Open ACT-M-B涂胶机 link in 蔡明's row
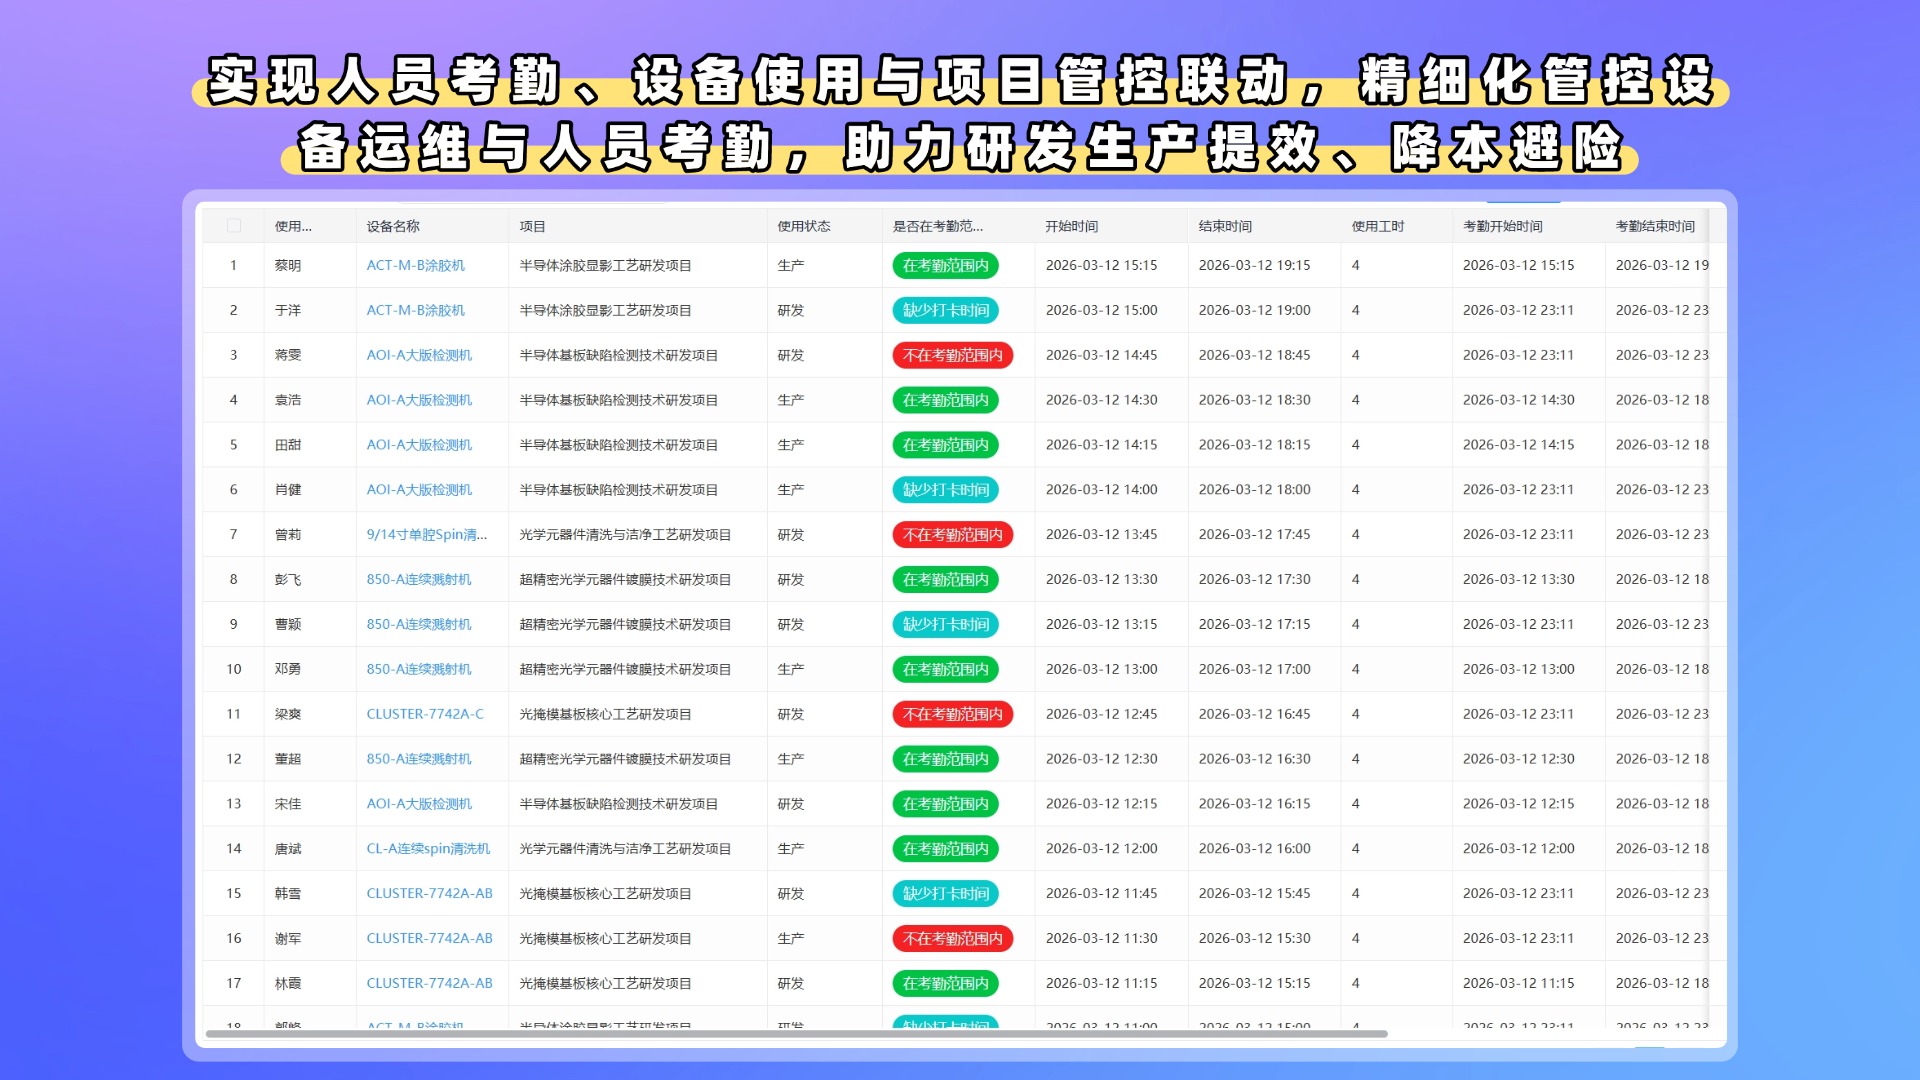Image resolution: width=1920 pixels, height=1080 pixels. pos(416,265)
